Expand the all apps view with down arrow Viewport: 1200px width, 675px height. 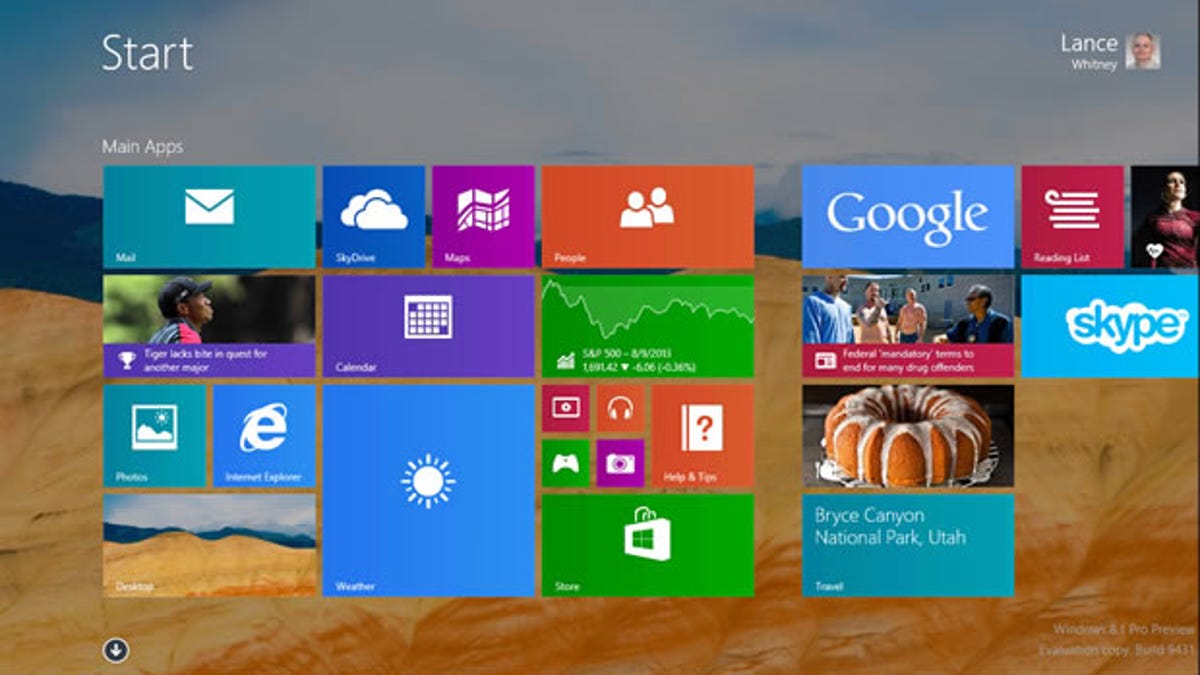pyautogui.click(x=115, y=650)
